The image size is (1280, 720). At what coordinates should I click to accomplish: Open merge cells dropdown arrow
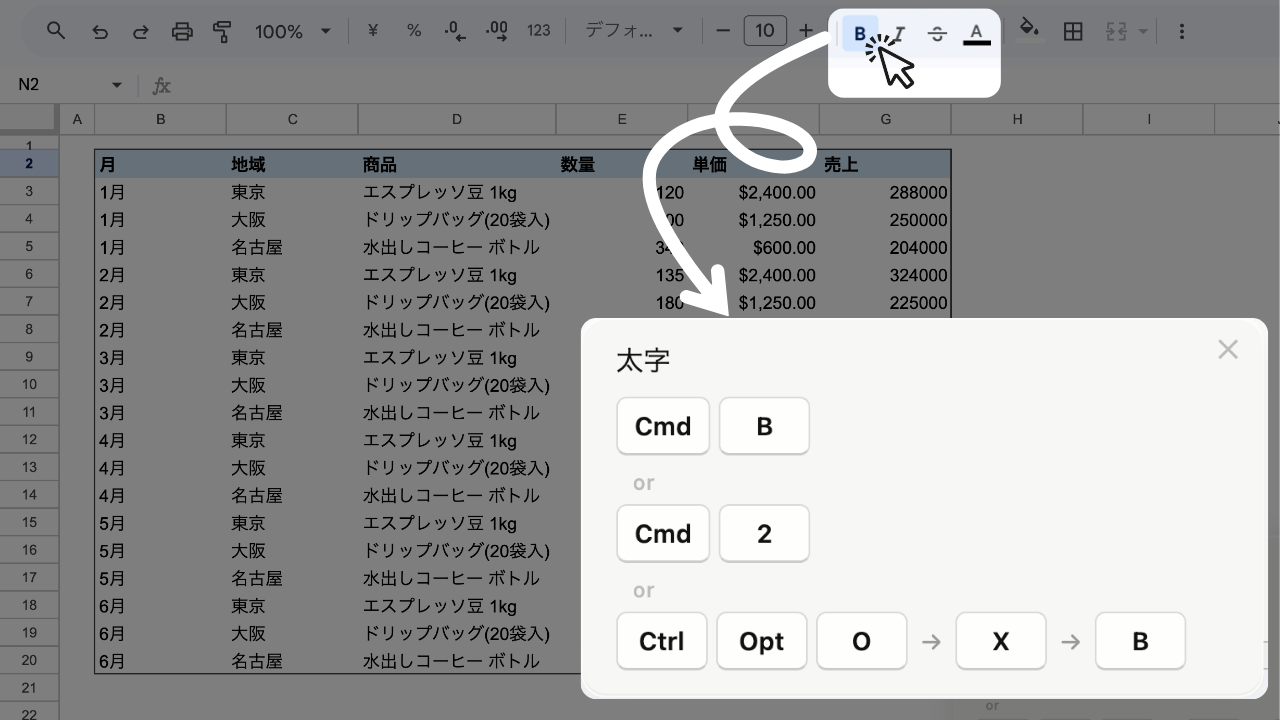[1143, 31]
